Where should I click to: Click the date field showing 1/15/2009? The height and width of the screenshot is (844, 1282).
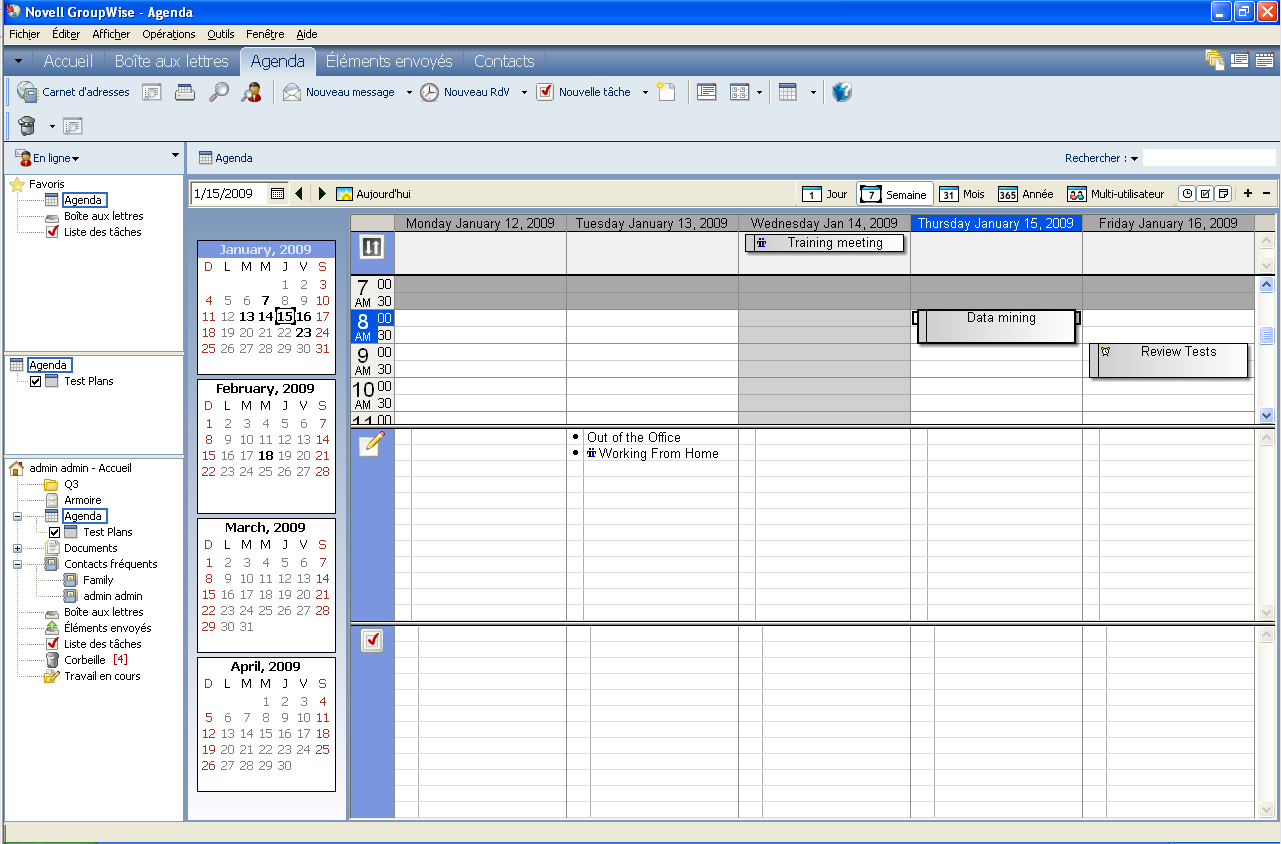click(229, 194)
